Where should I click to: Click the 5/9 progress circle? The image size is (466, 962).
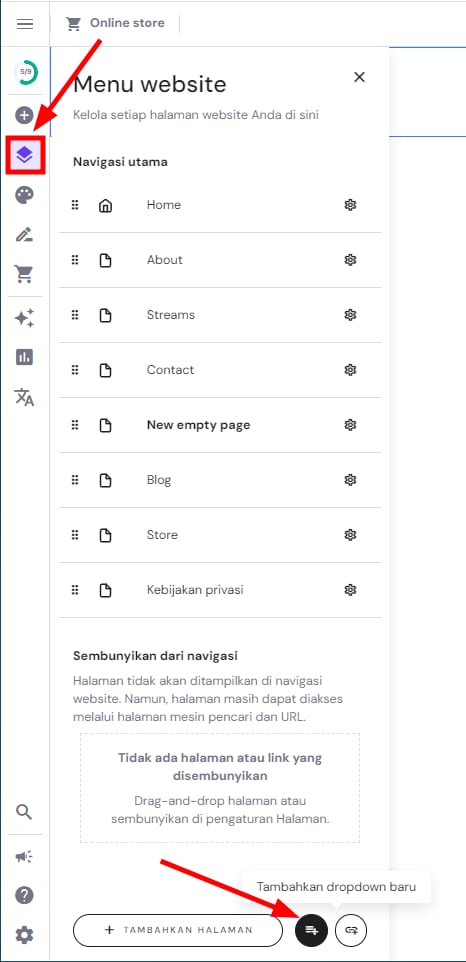coord(25,72)
